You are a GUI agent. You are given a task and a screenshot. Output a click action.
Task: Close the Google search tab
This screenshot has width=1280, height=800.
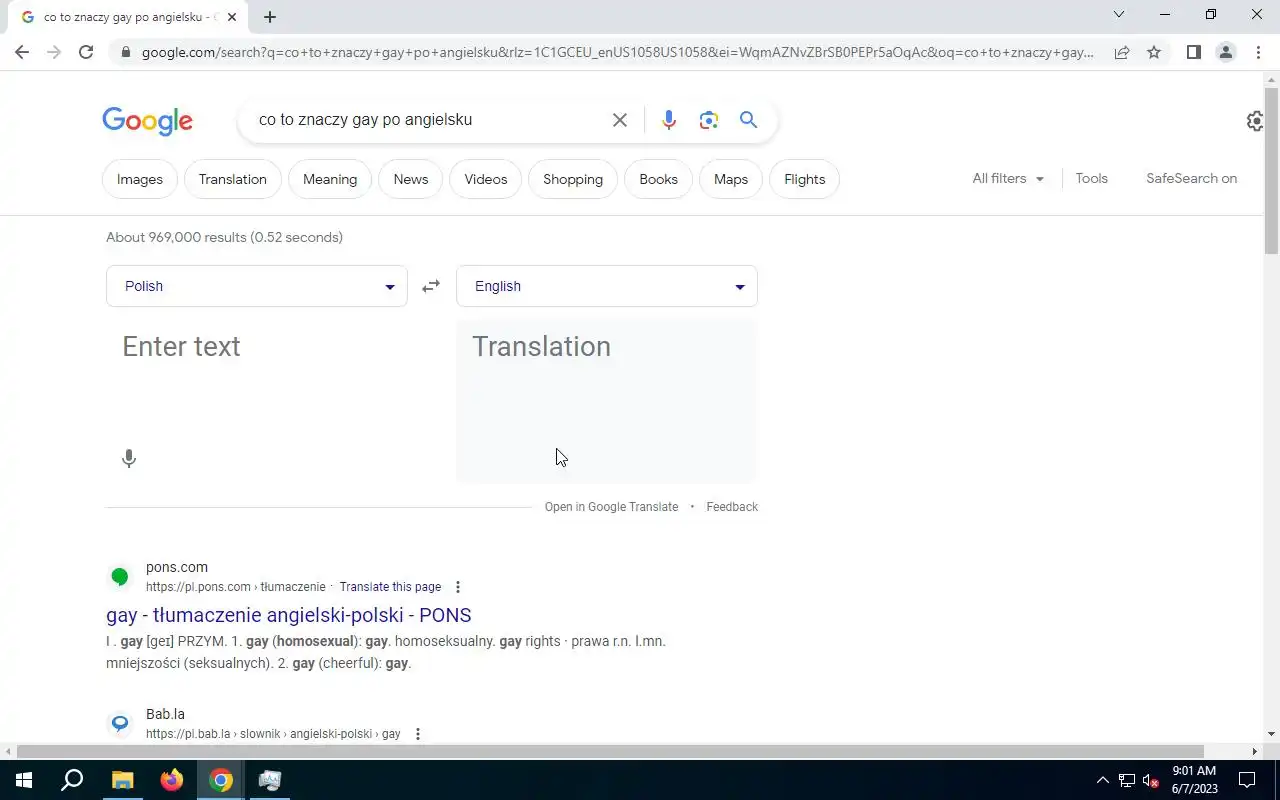click(232, 17)
